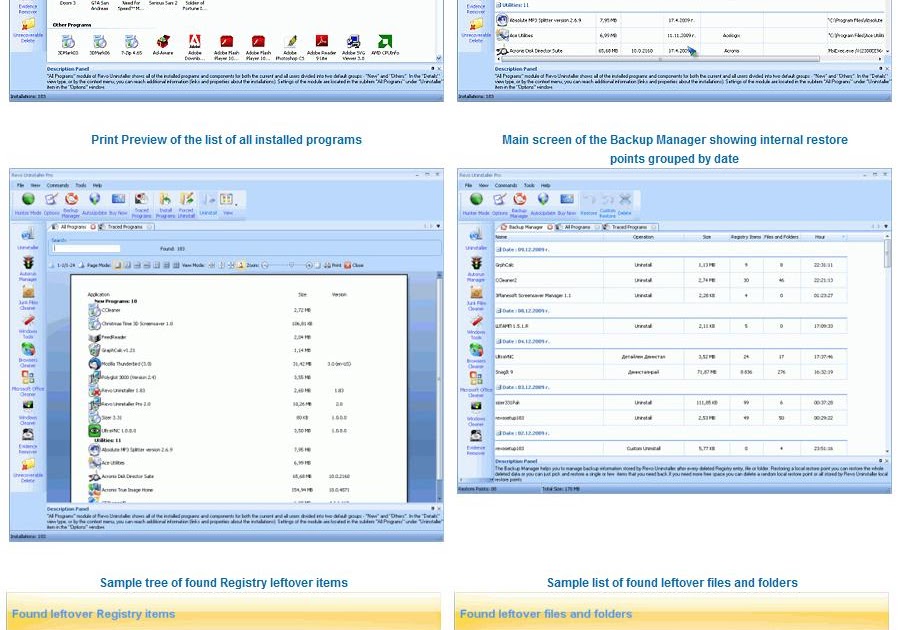Viewport: 900px width, 630px height.
Task: Click Backup Manager icon in Print Preview window
Action: [x=71, y=204]
